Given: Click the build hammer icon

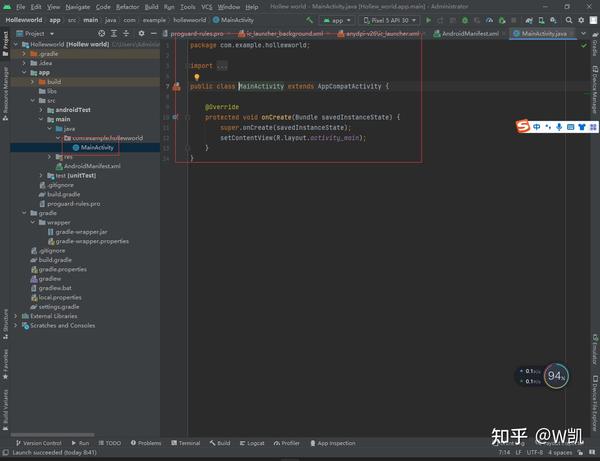Looking at the screenshot, I should pos(308,20).
